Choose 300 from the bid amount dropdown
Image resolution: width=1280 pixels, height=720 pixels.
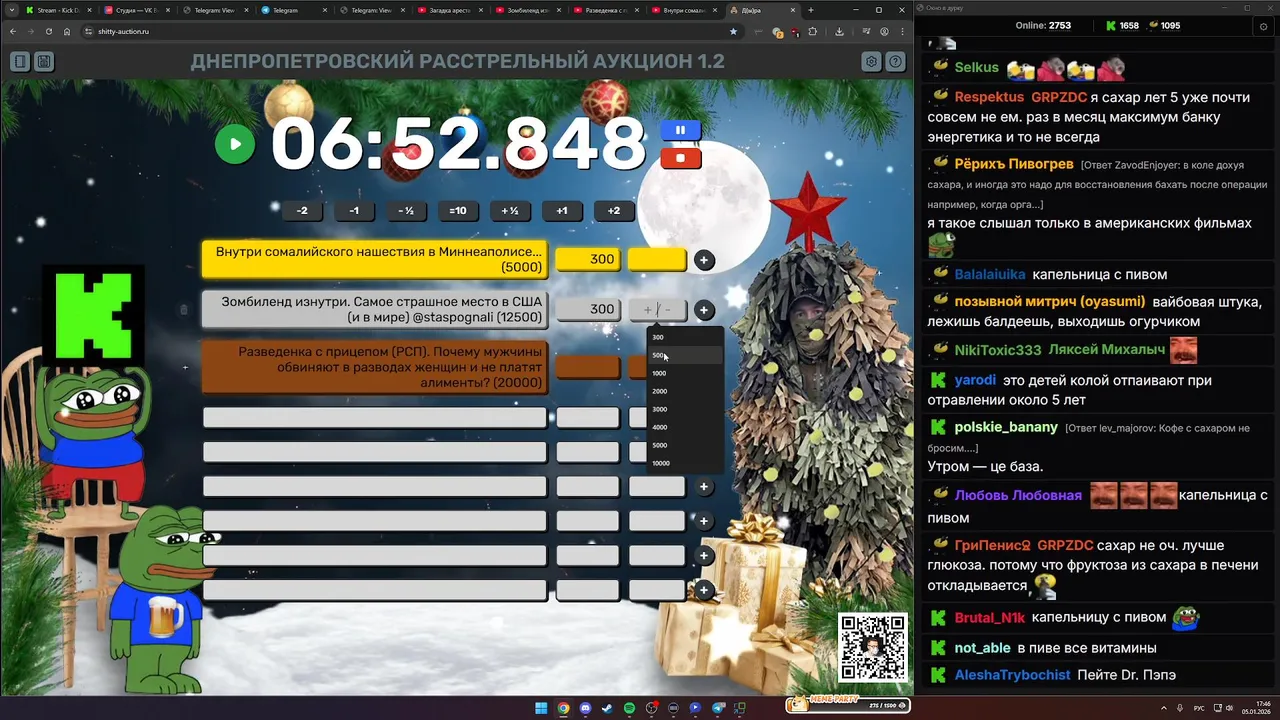pos(685,337)
